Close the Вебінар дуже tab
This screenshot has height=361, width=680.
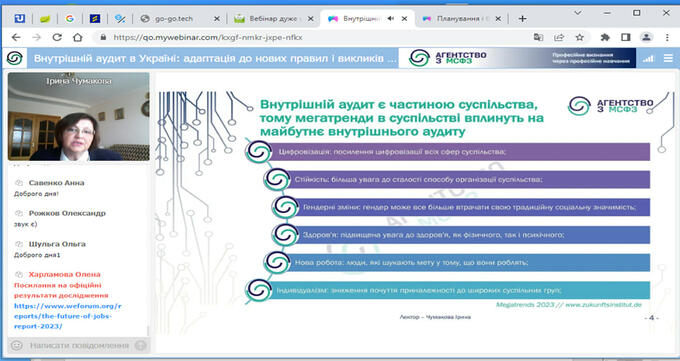(311, 19)
